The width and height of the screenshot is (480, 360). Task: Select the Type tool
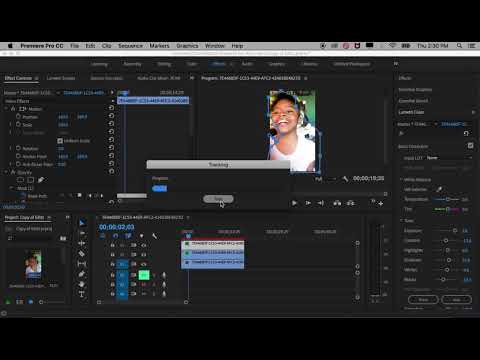[82, 294]
